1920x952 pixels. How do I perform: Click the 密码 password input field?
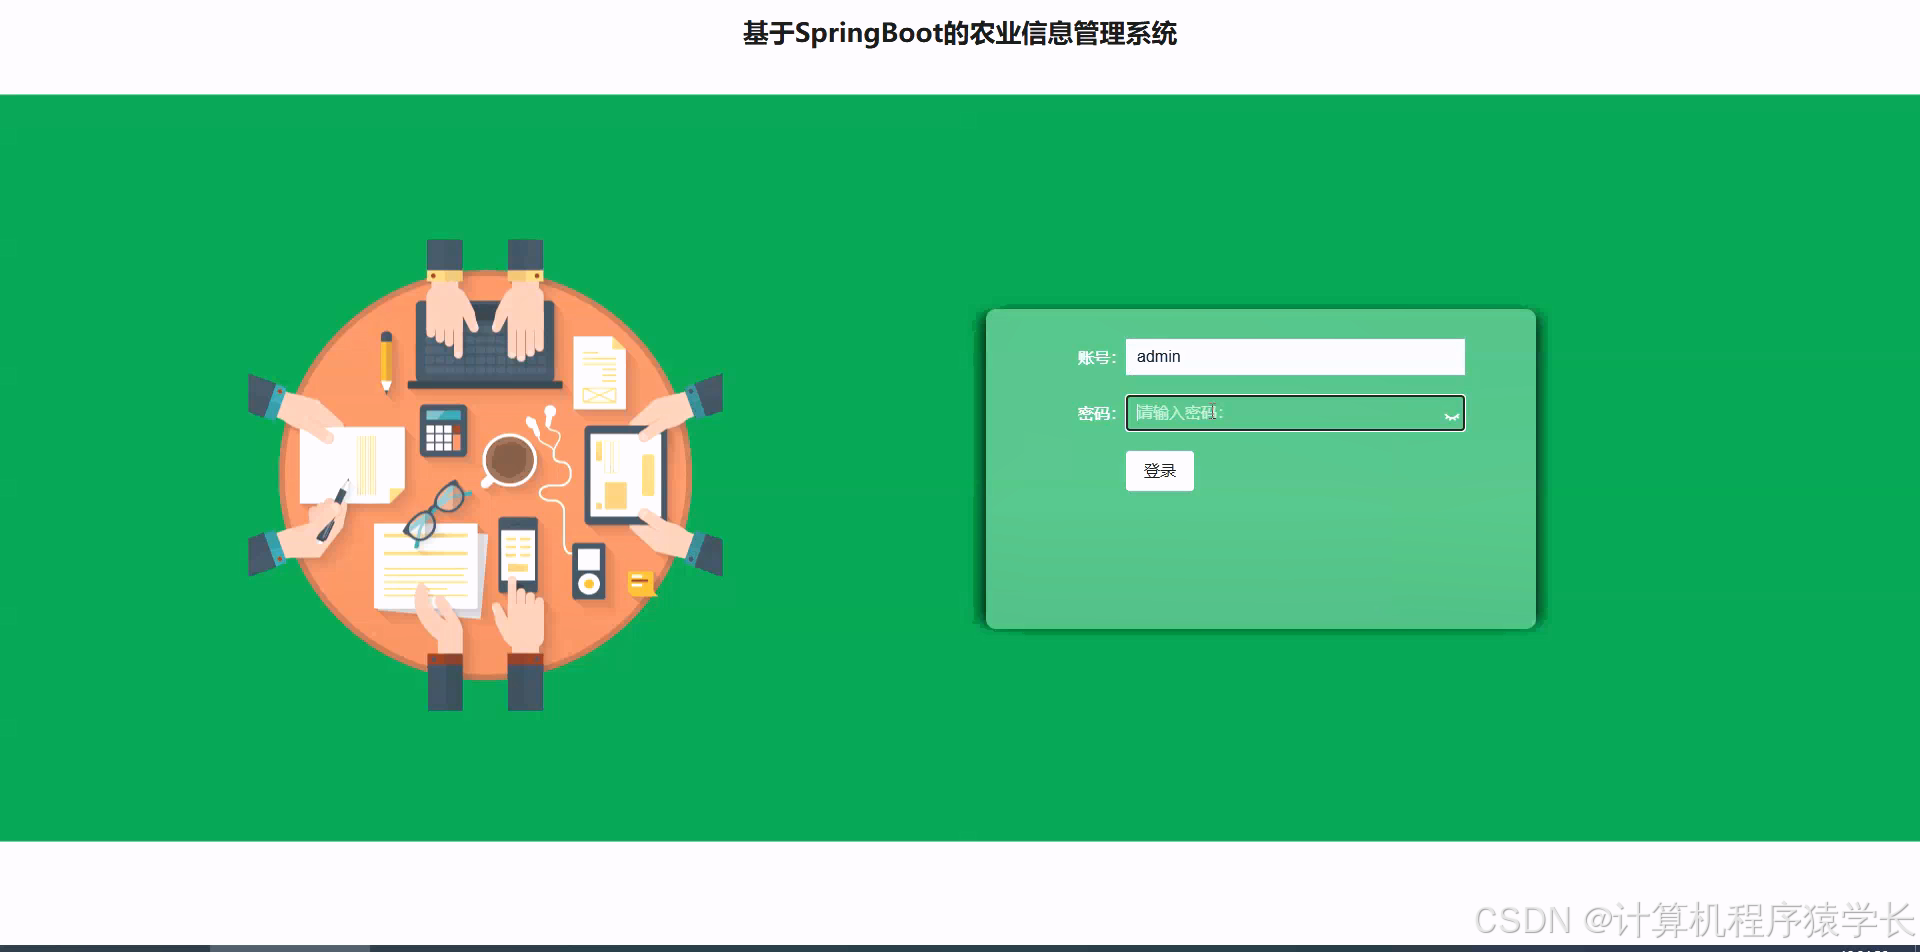pos(1280,412)
